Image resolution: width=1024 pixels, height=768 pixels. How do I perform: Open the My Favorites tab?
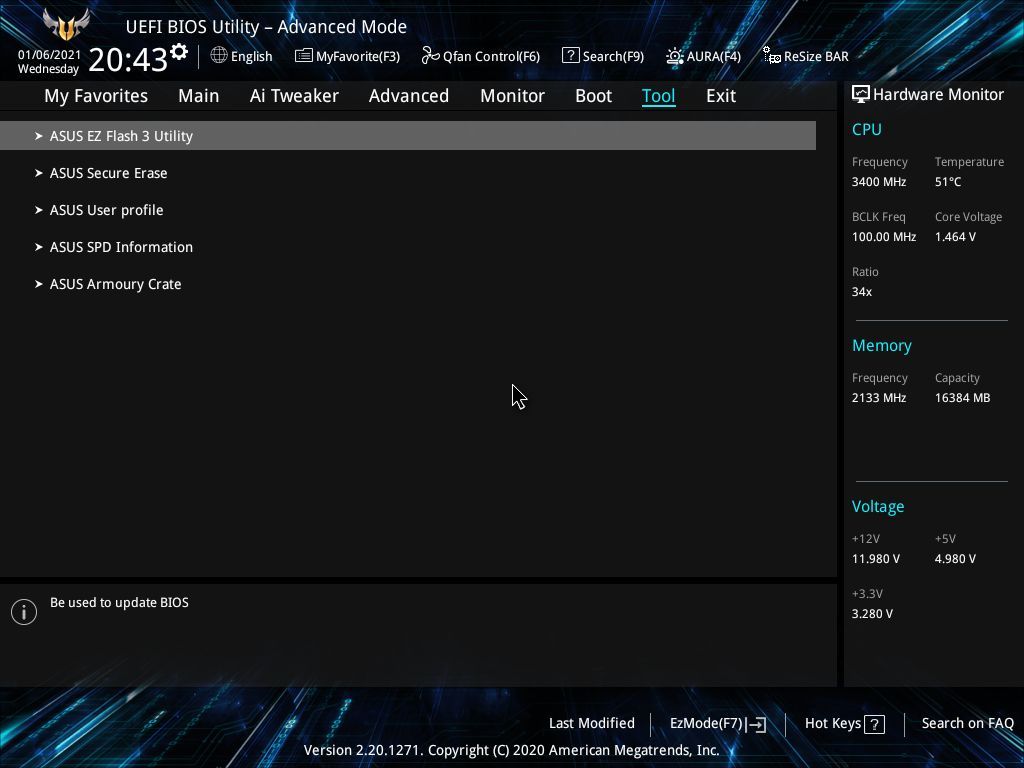pos(96,96)
